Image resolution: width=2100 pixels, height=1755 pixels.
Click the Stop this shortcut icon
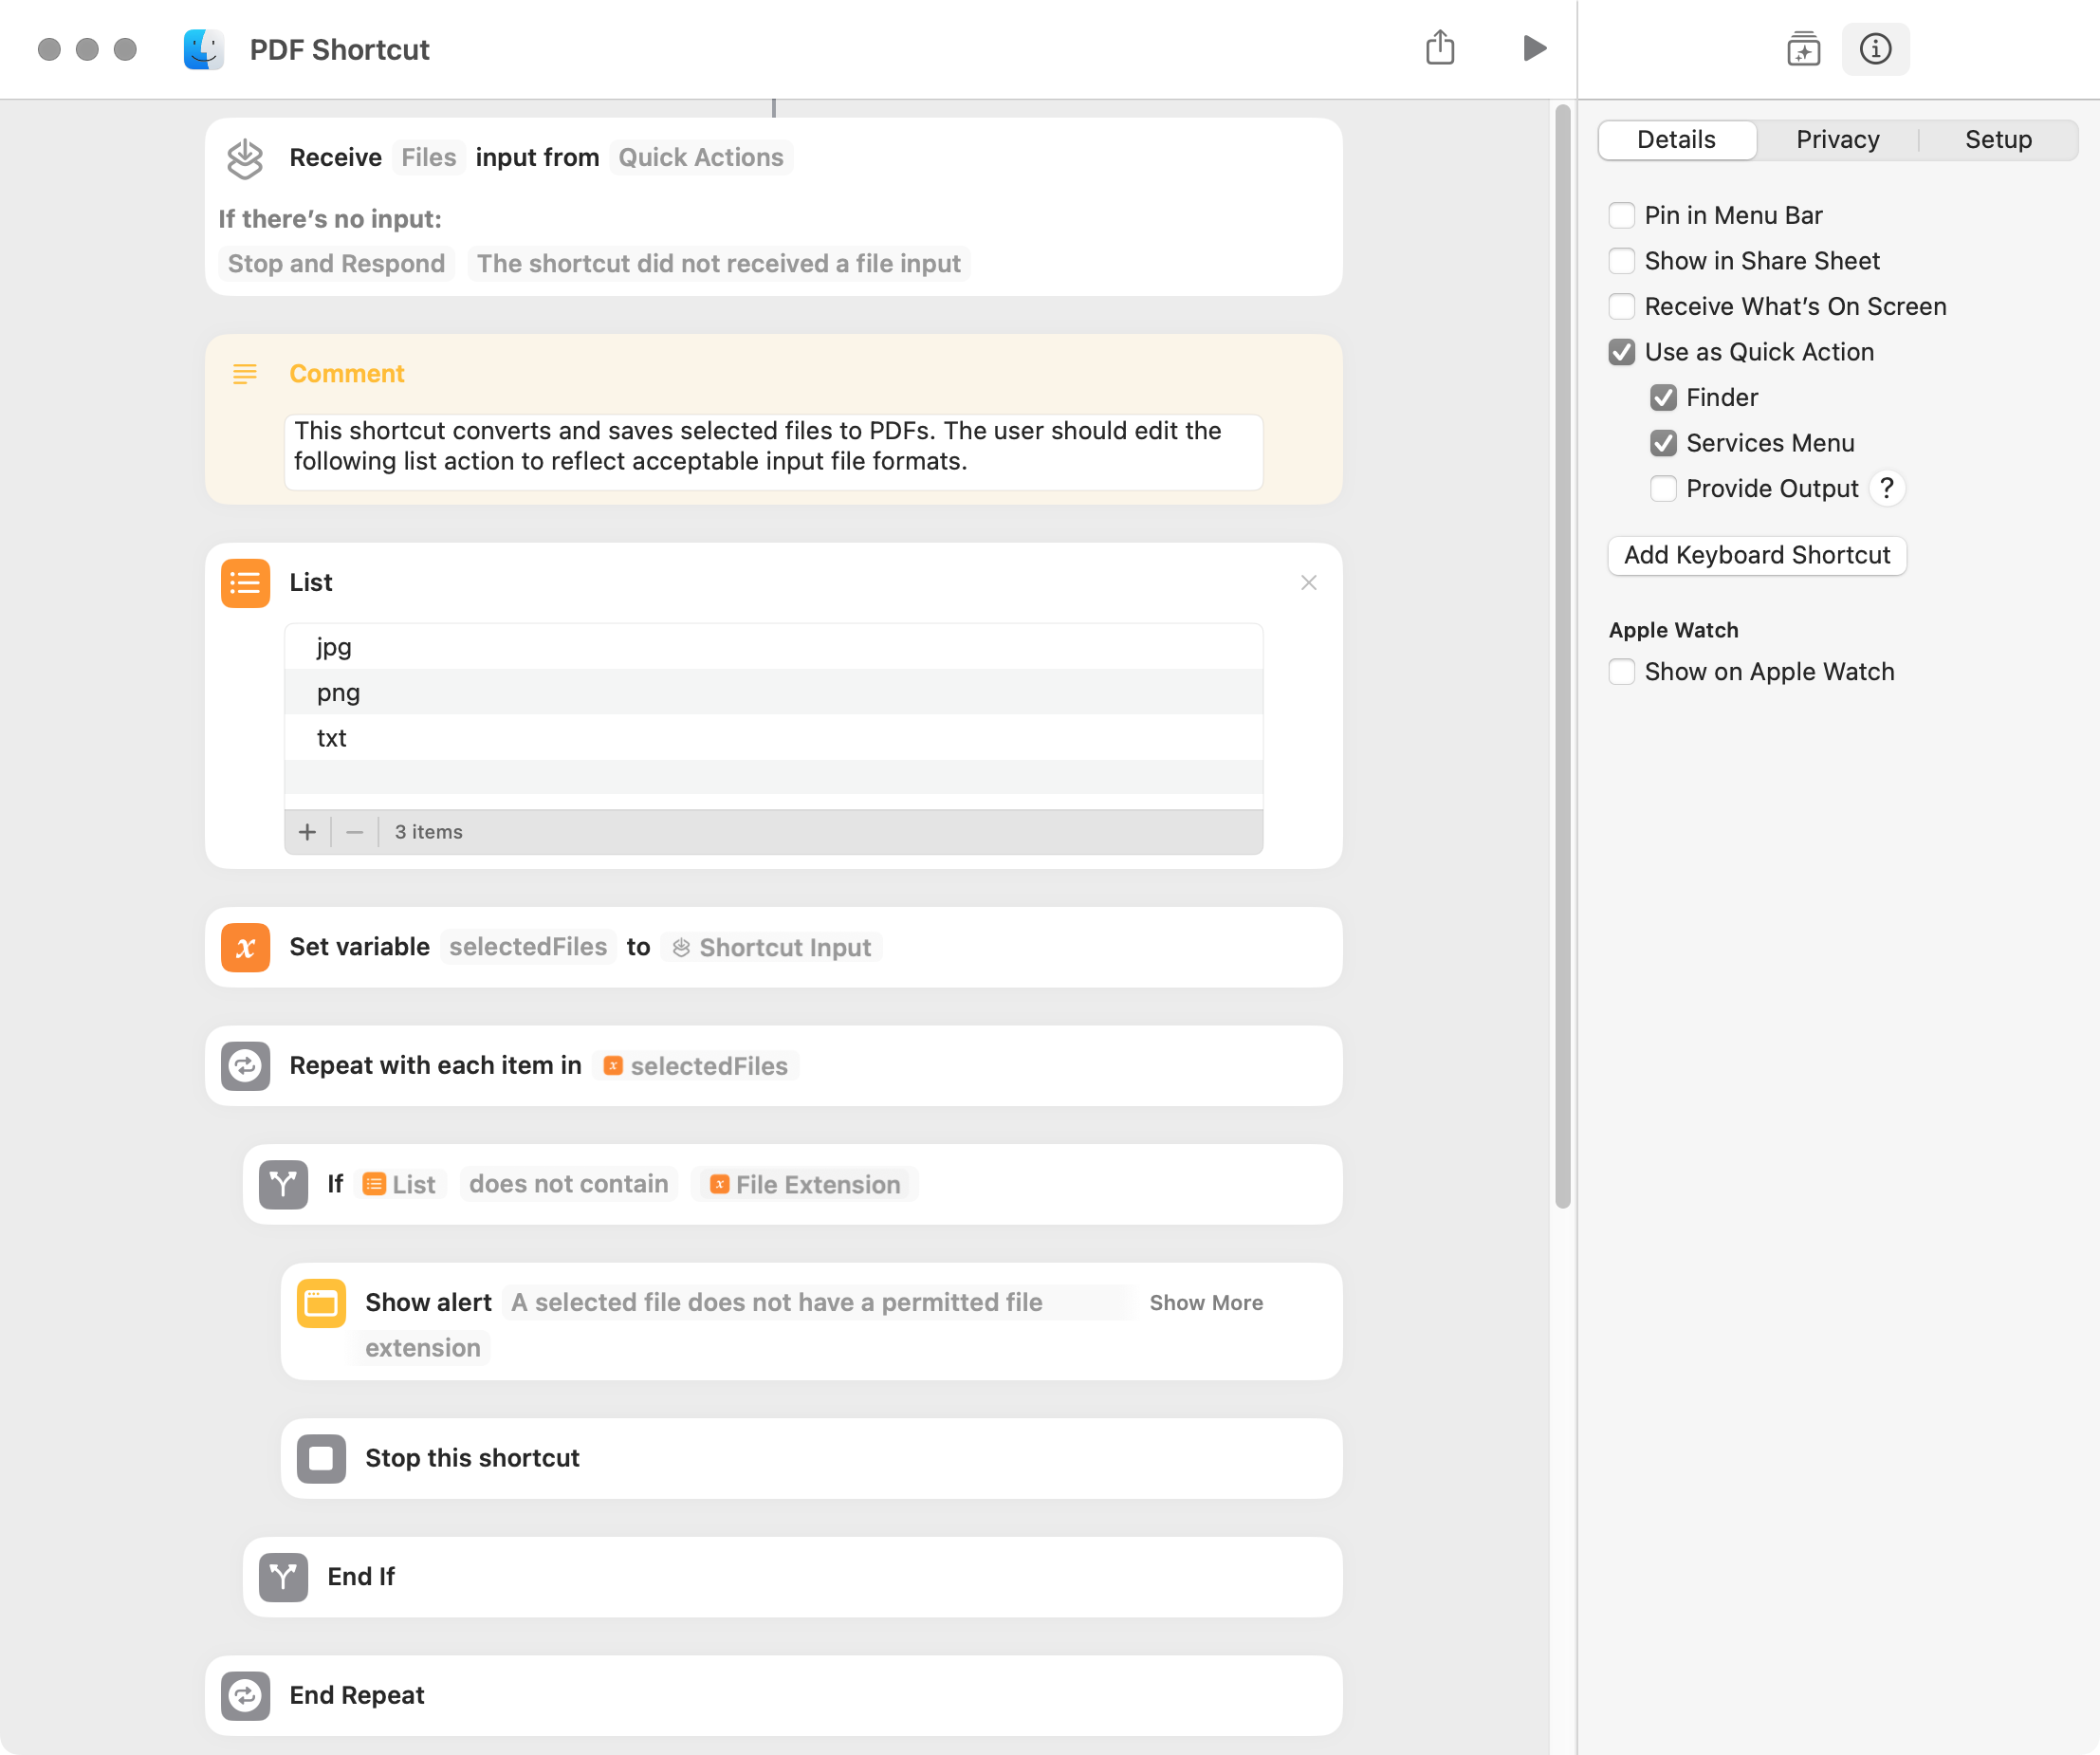tap(321, 1458)
